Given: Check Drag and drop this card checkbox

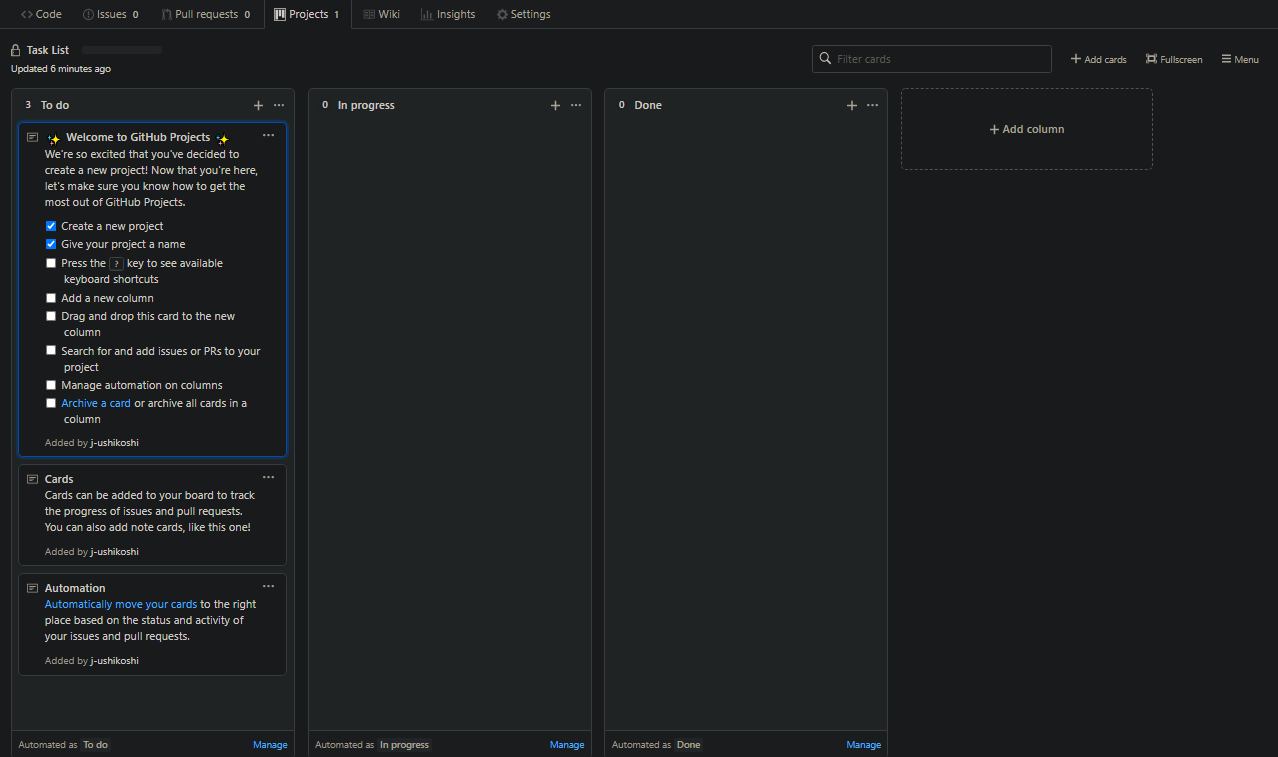Looking at the screenshot, I should tap(51, 316).
